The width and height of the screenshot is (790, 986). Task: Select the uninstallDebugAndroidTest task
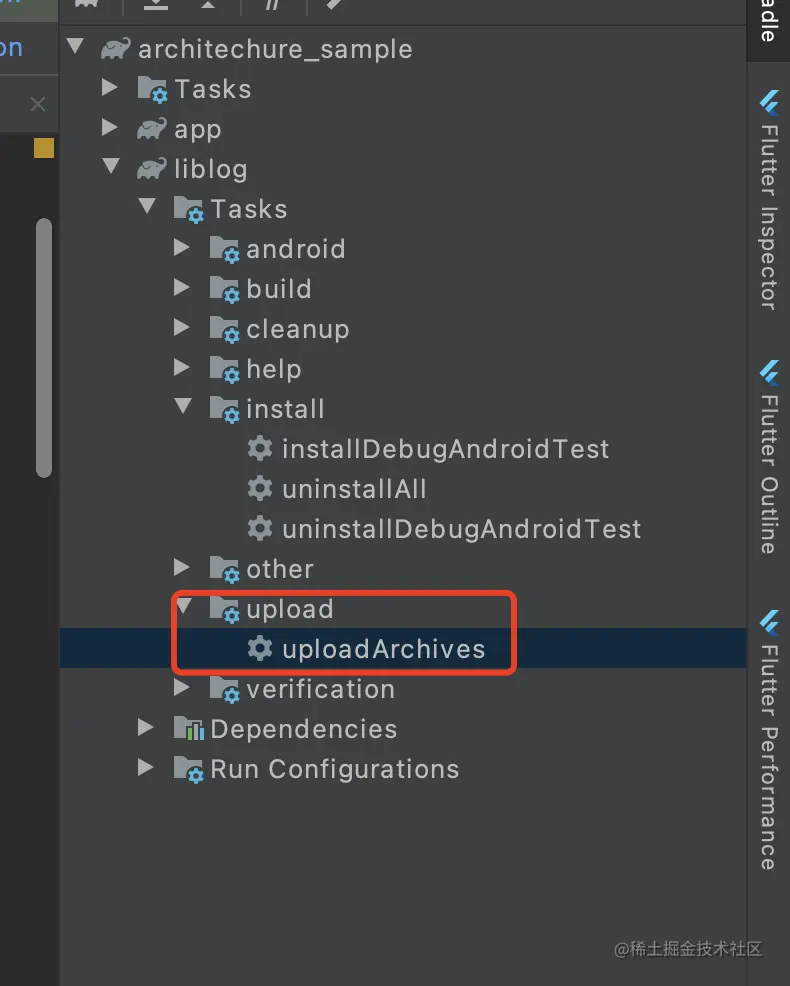[461, 529]
